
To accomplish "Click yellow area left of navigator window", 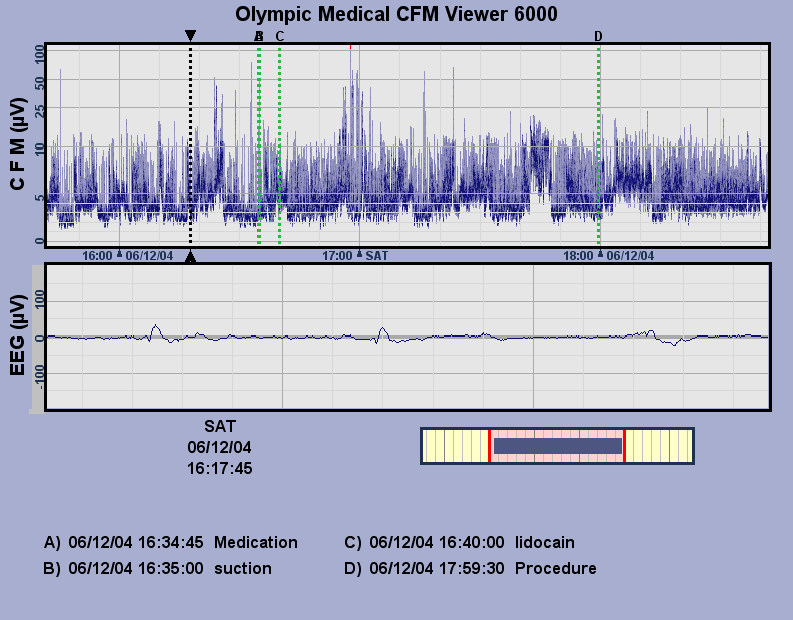I will pyautogui.click(x=455, y=446).
